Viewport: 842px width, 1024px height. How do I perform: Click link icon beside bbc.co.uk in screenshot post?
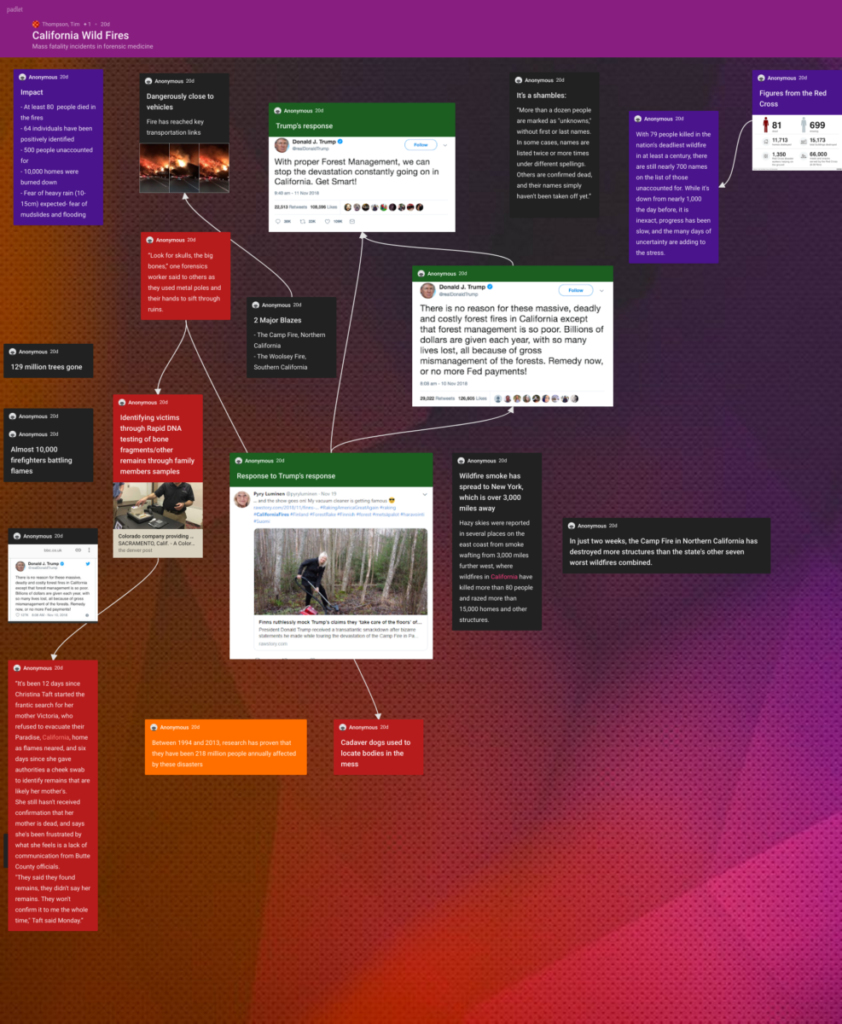point(78,550)
